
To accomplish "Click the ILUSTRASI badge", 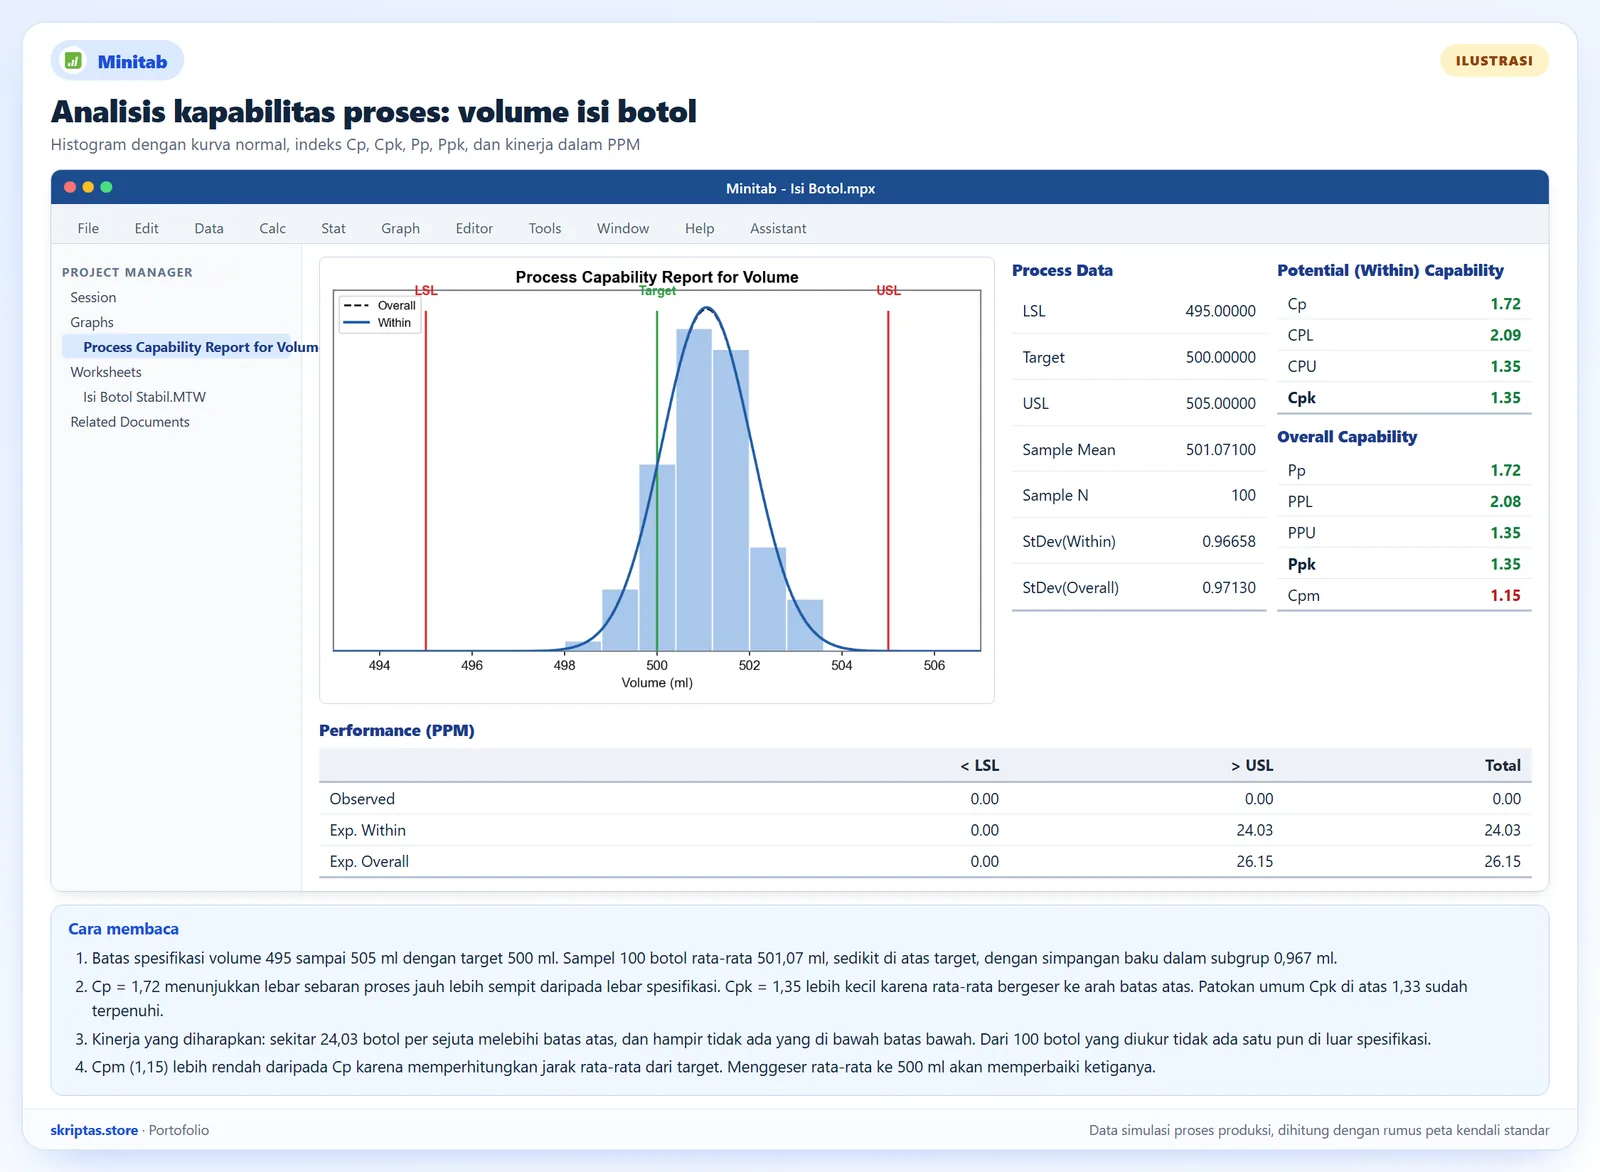I will pyautogui.click(x=1494, y=61).
